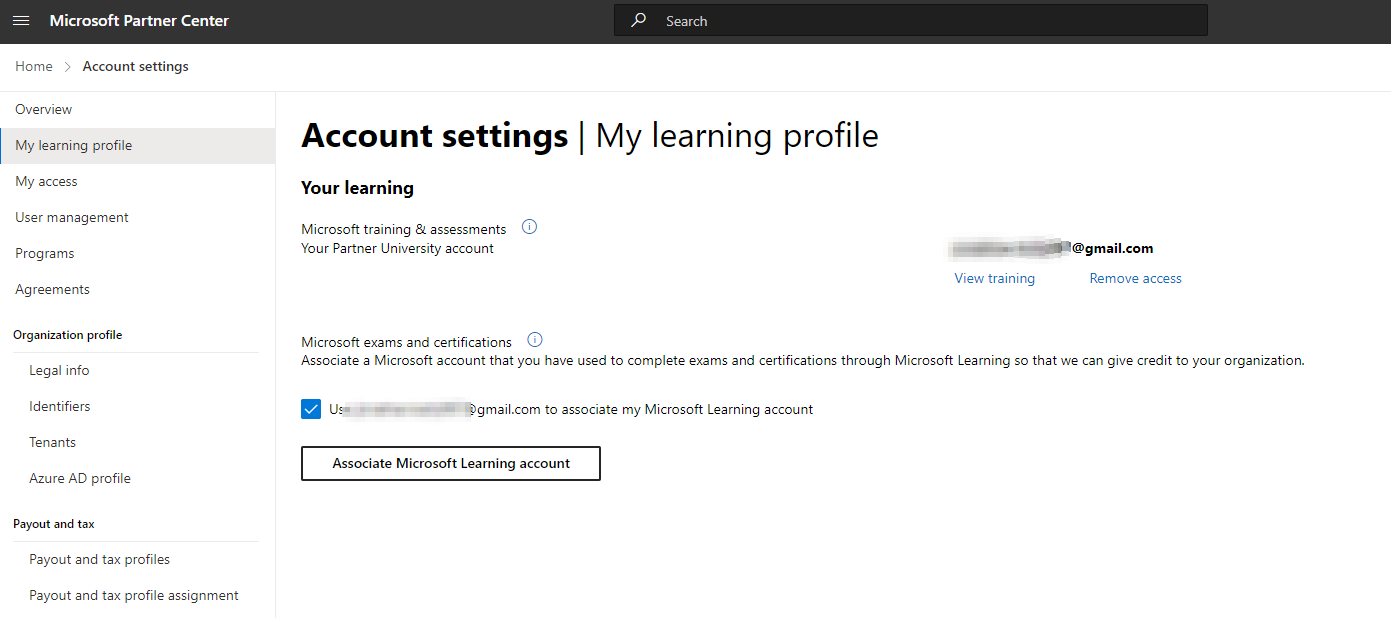This screenshot has width=1391, height=618.
Task: Open the Programs section
Action: (44, 253)
